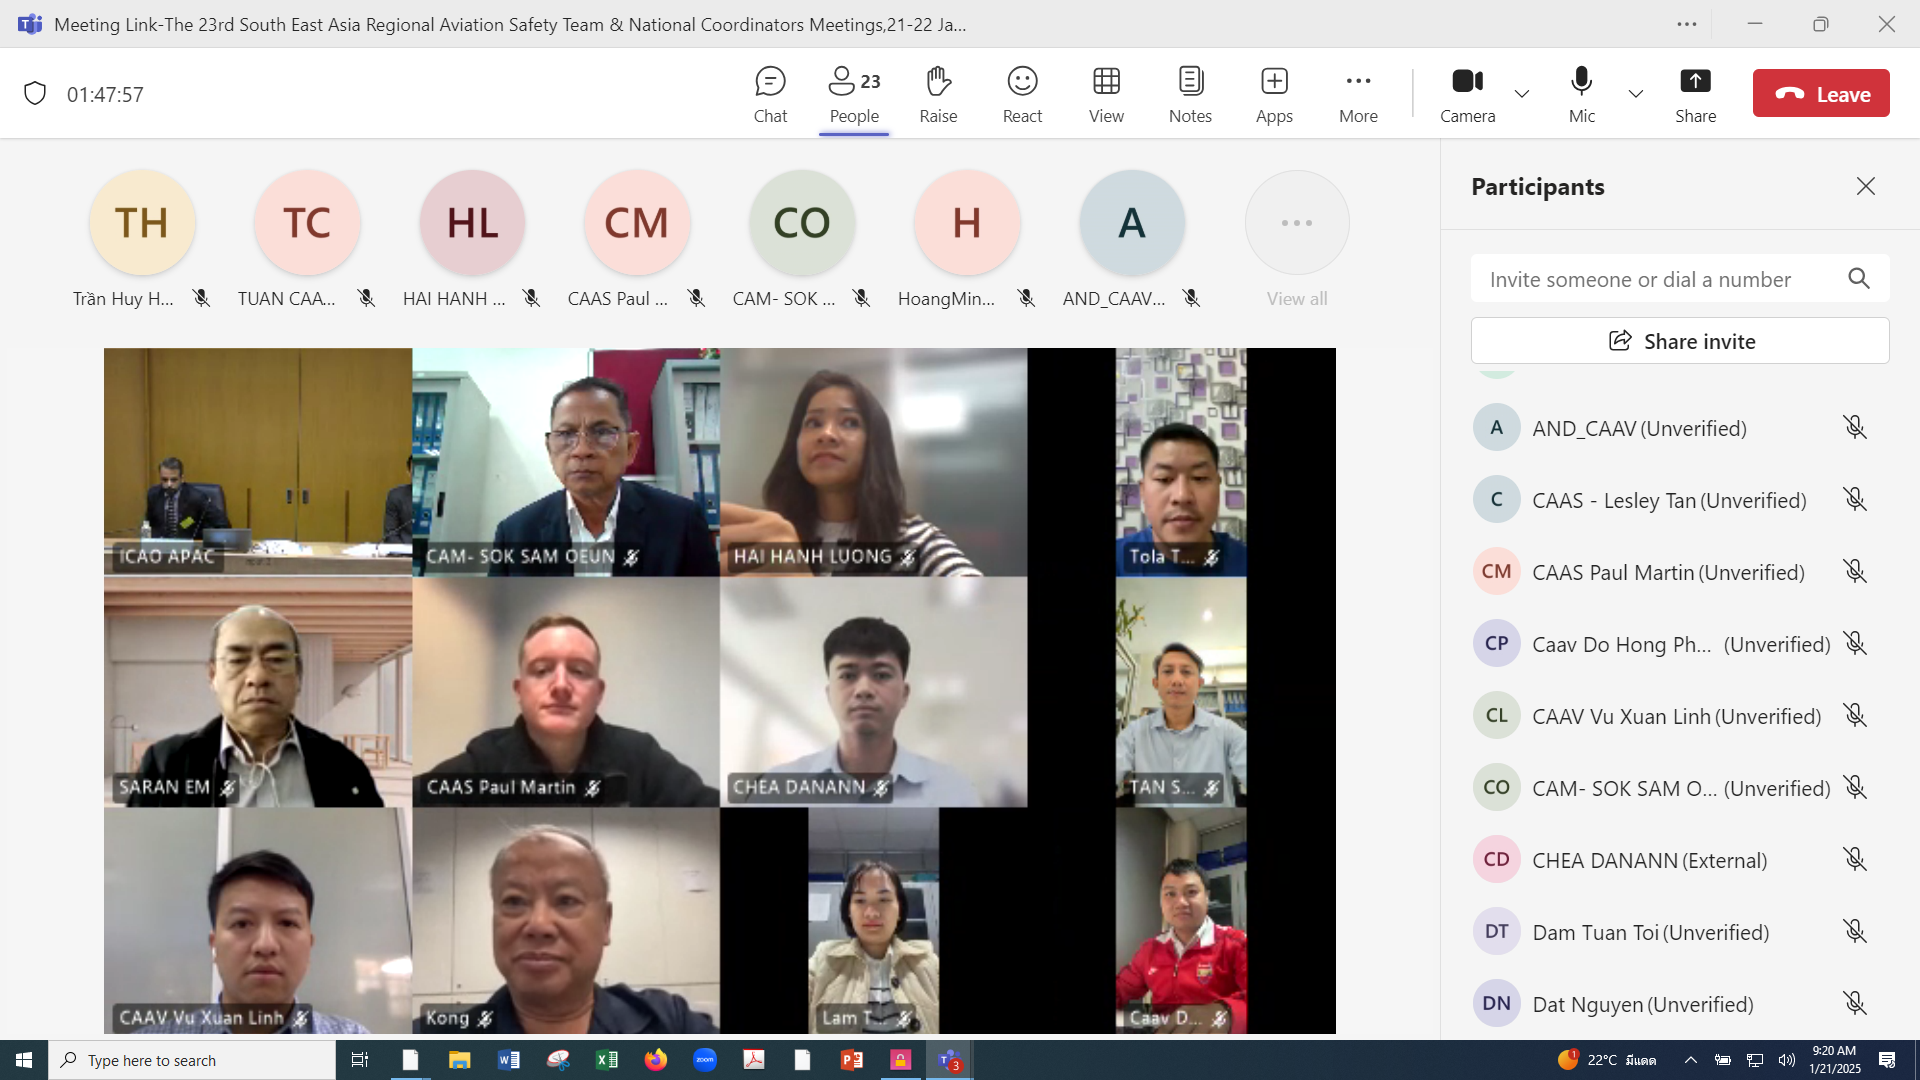Expand the Mic options chevron
The height and width of the screenshot is (1080, 1920).
tap(1636, 94)
